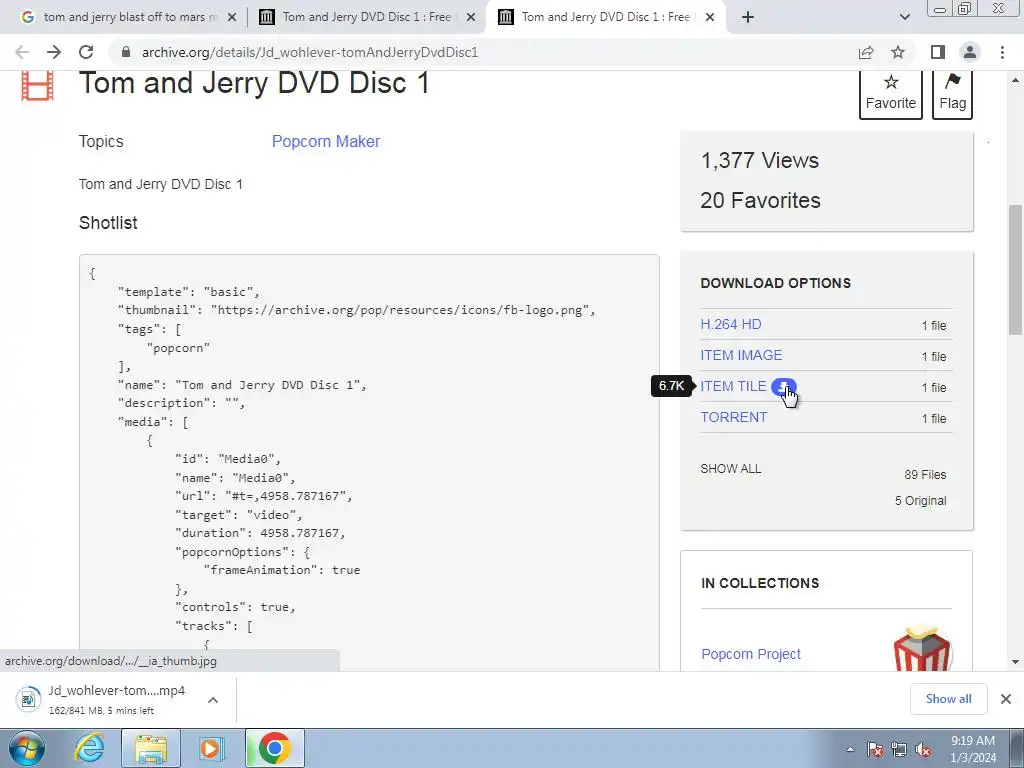The image size is (1024, 768).
Task: Click the Tom and Jerry DVD Disc 1 title
Action: click(254, 83)
